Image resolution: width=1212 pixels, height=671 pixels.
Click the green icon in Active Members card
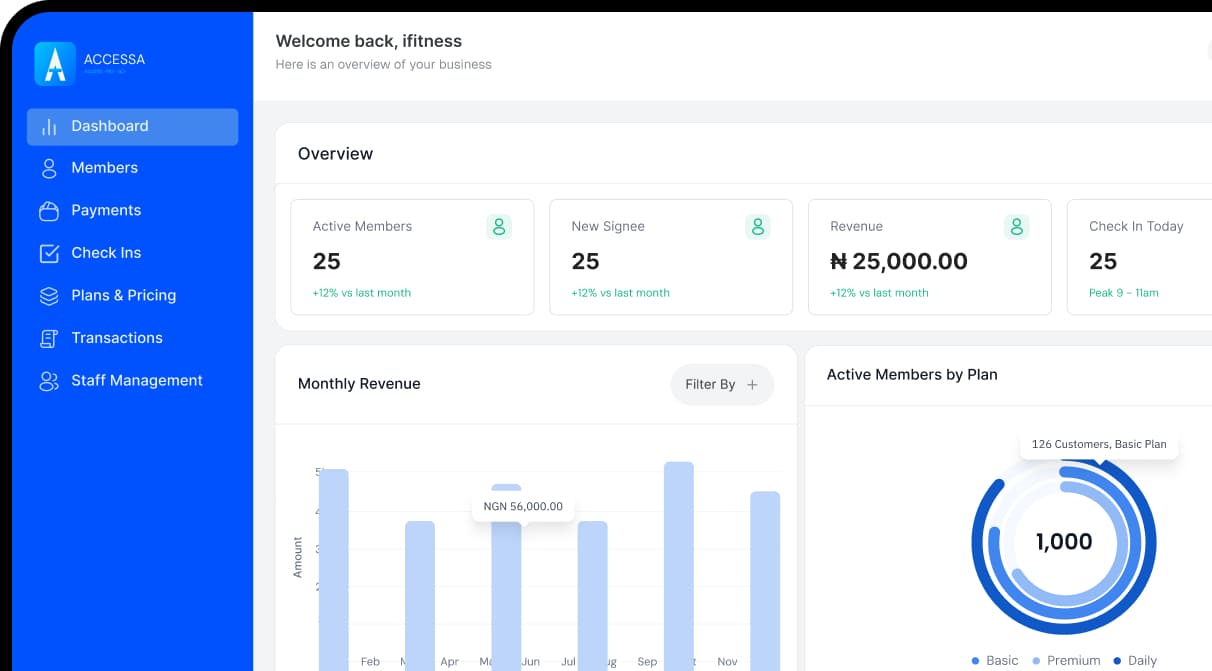[x=499, y=227]
